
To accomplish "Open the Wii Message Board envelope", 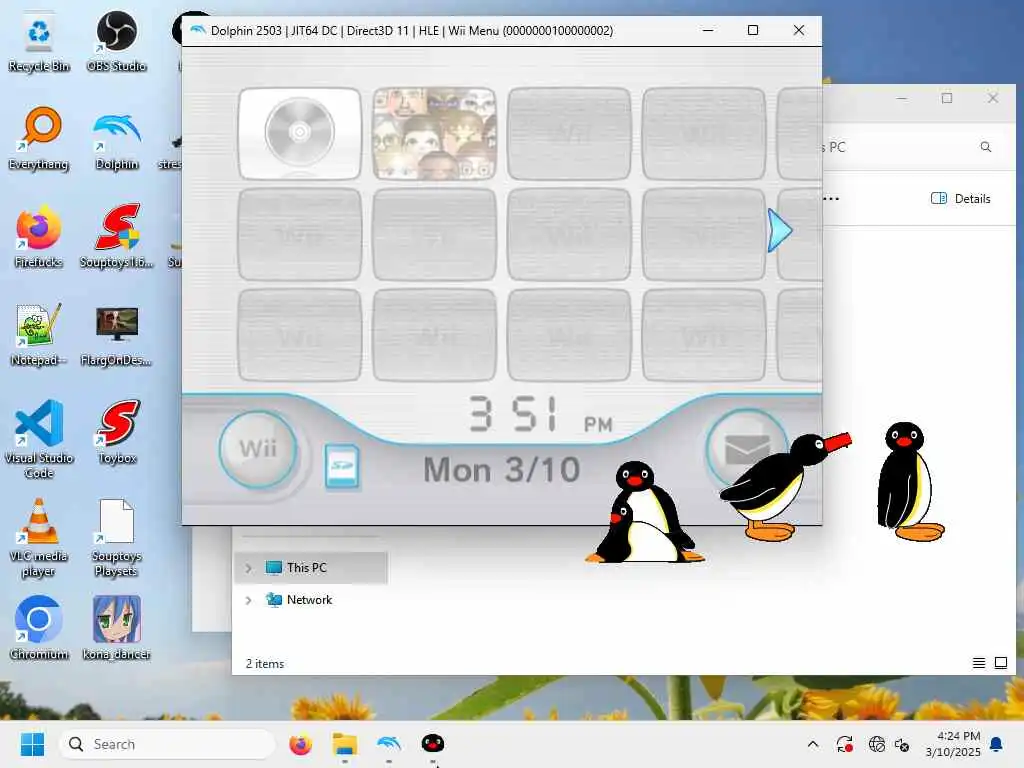I will click(x=746, y=449).
